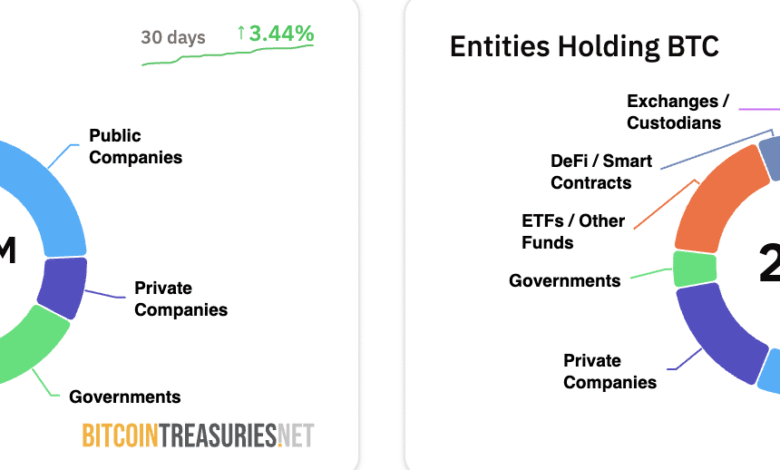The height and width of the screenshot is (470, 780).
Task: Click the green 3.44% change indicator
Action: pyautogui.click(x=281, y=34)
